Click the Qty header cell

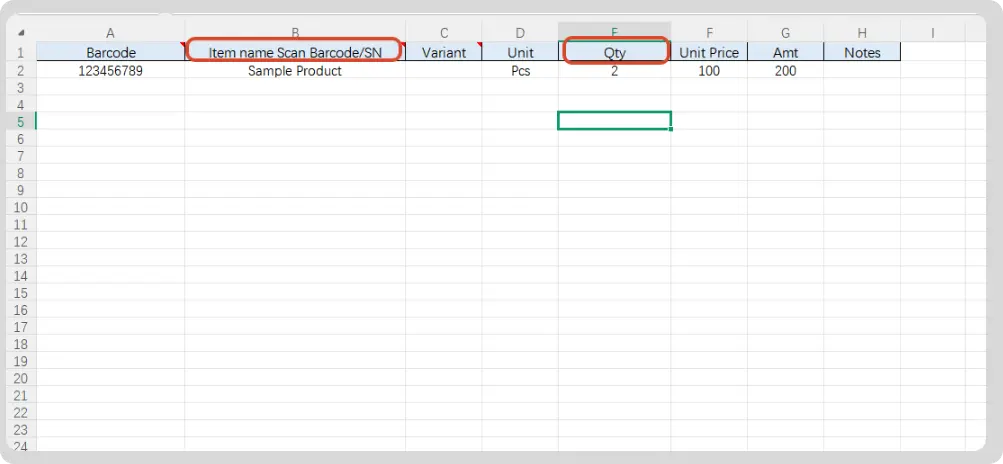click(615, 52)
